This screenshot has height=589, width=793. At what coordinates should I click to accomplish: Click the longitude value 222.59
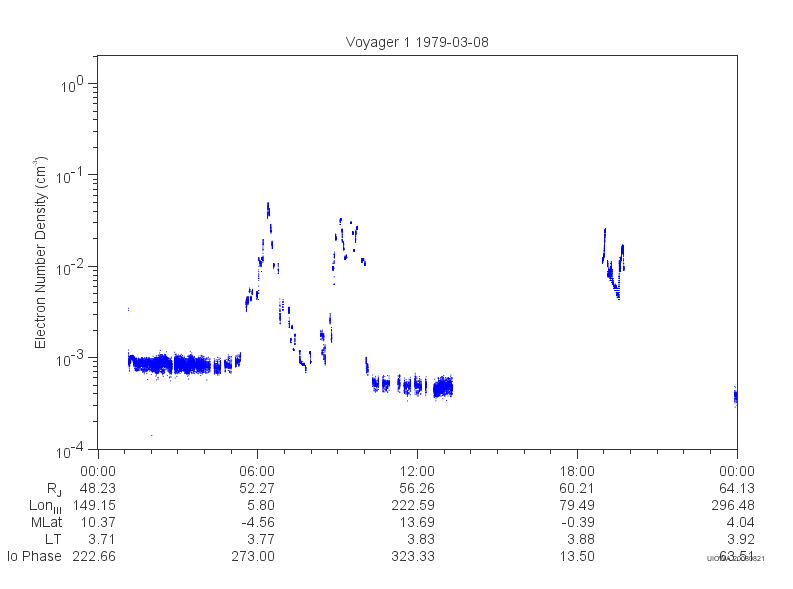[413, 505]
